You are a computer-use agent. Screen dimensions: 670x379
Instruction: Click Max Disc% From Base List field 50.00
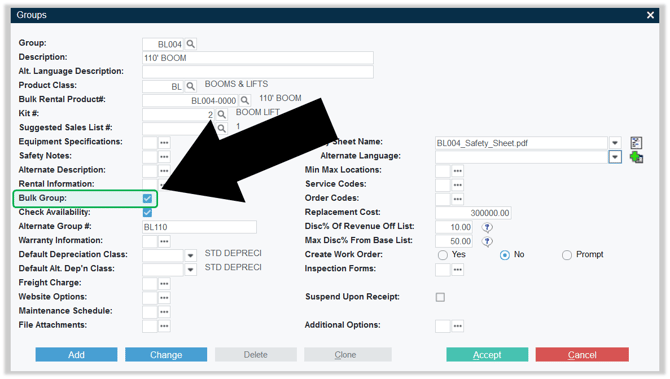[454, 241]
